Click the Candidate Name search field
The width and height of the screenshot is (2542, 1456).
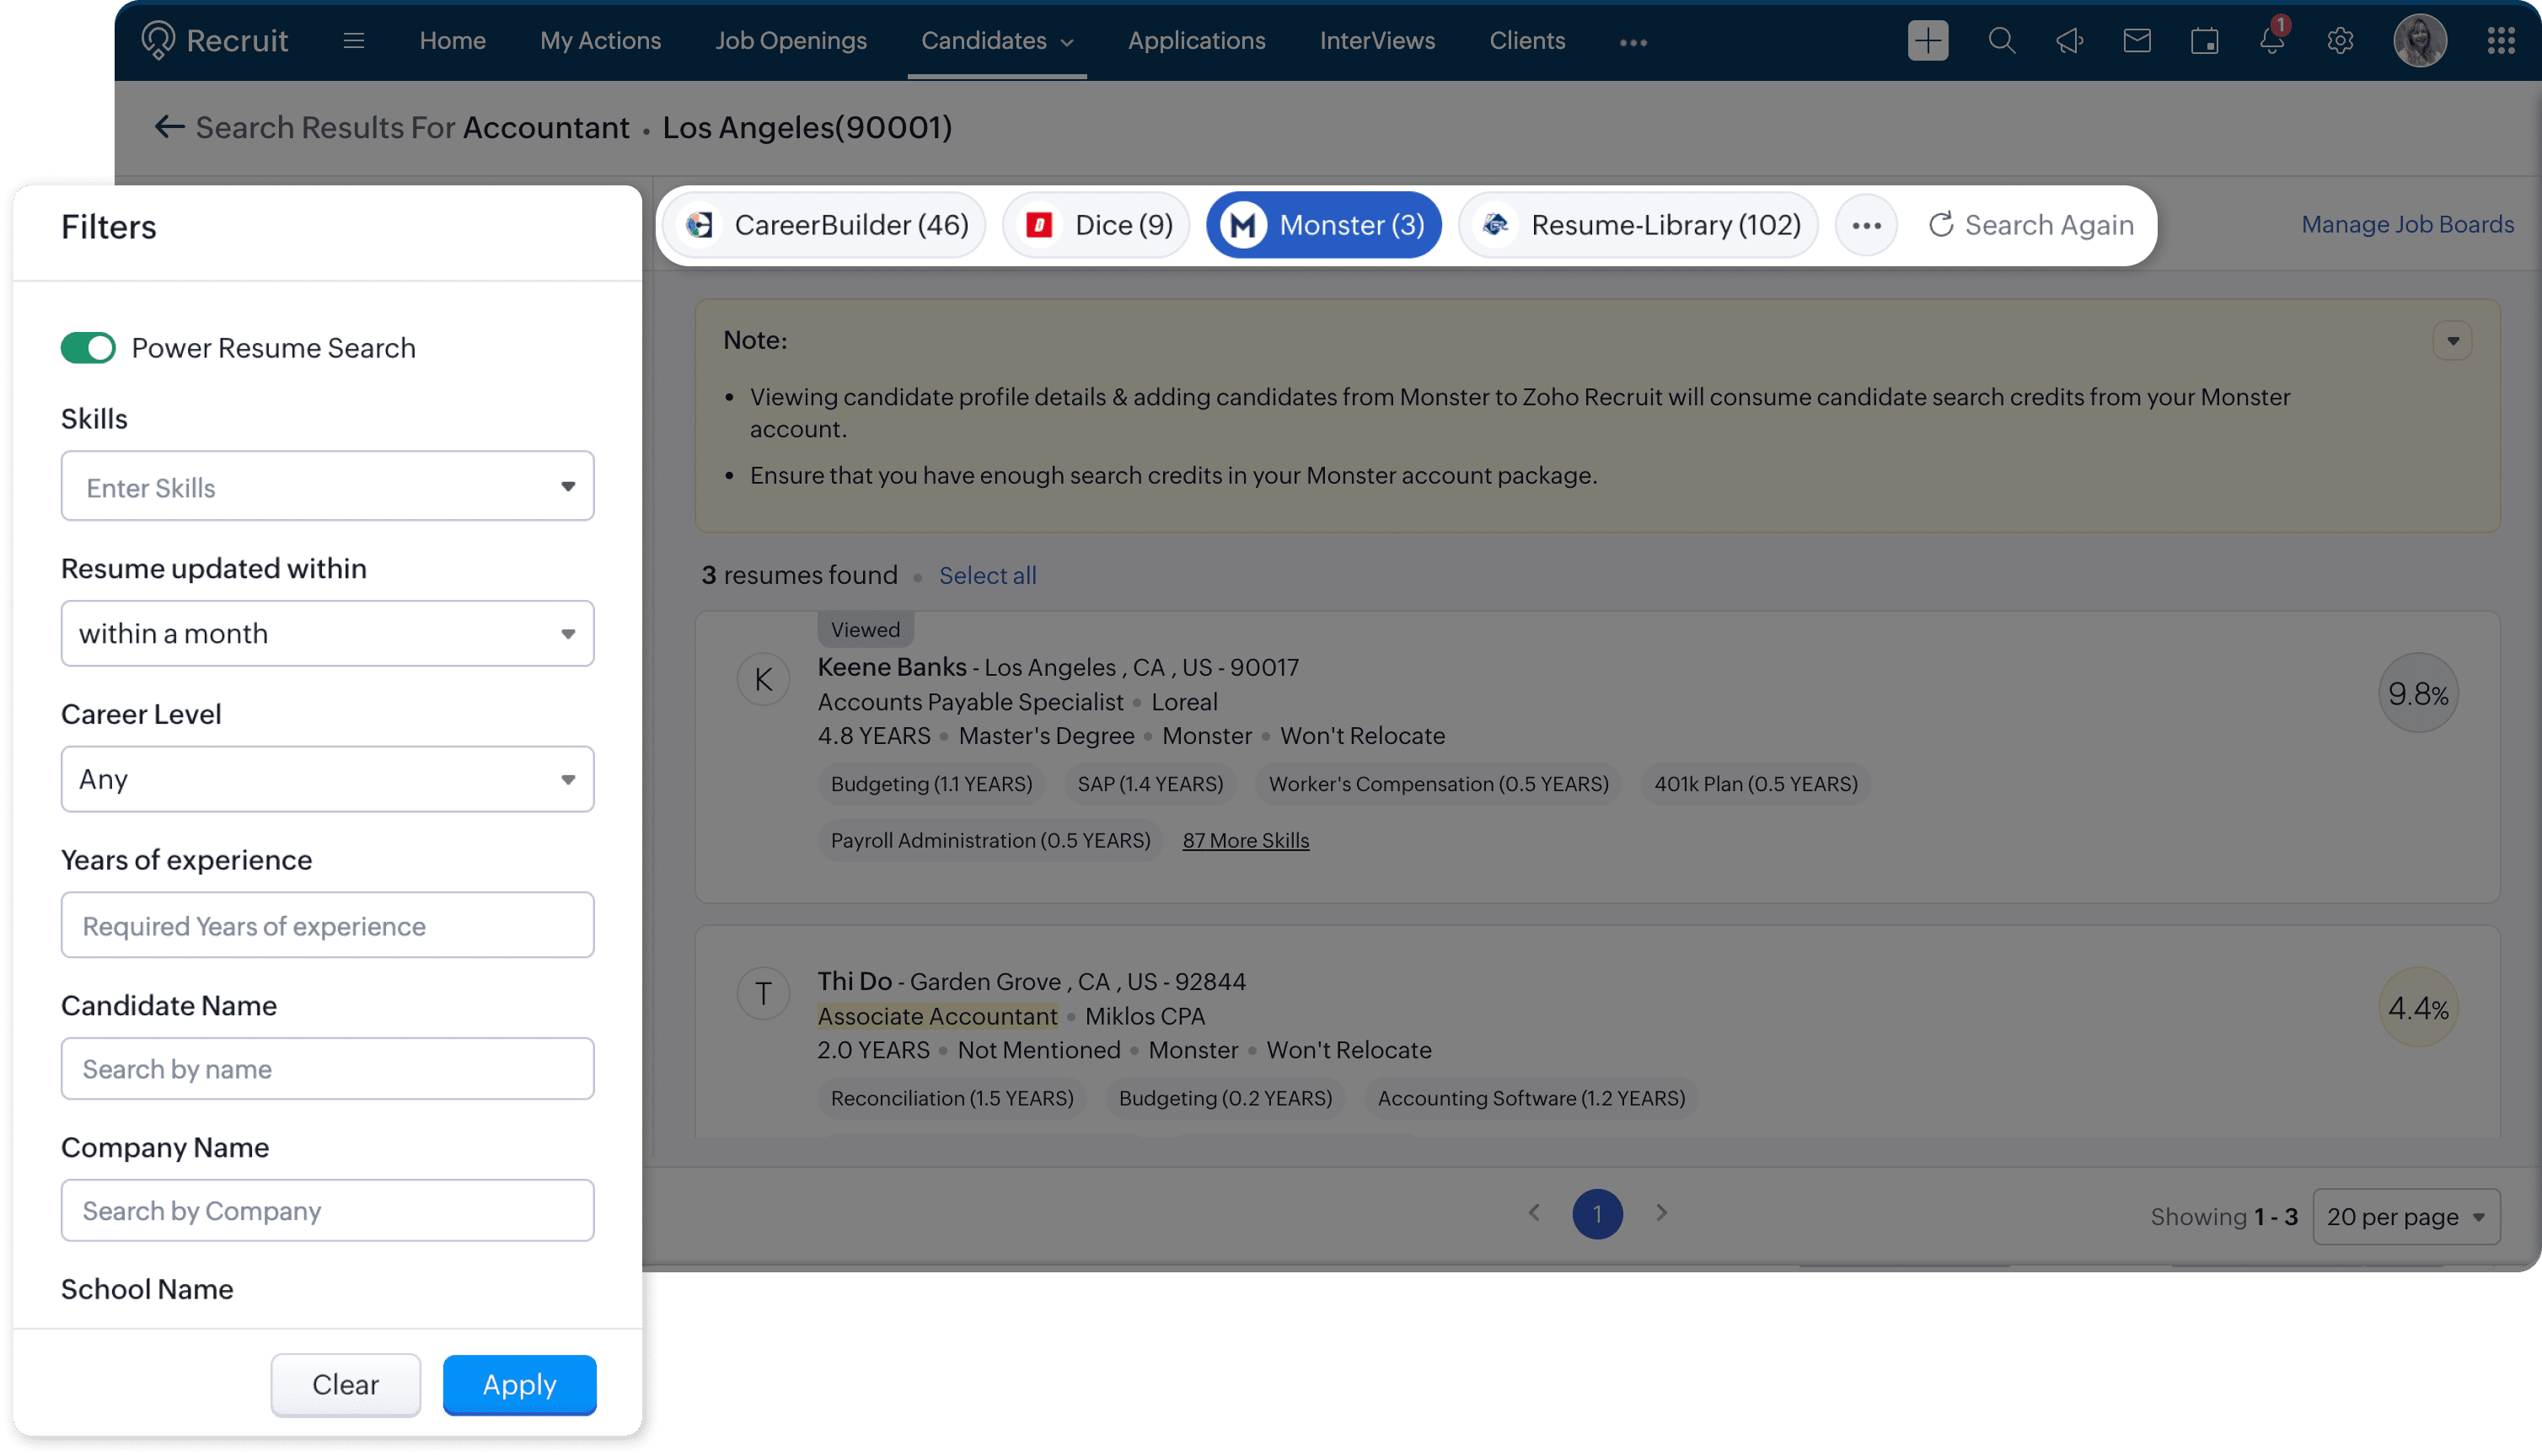point(328,1069)
